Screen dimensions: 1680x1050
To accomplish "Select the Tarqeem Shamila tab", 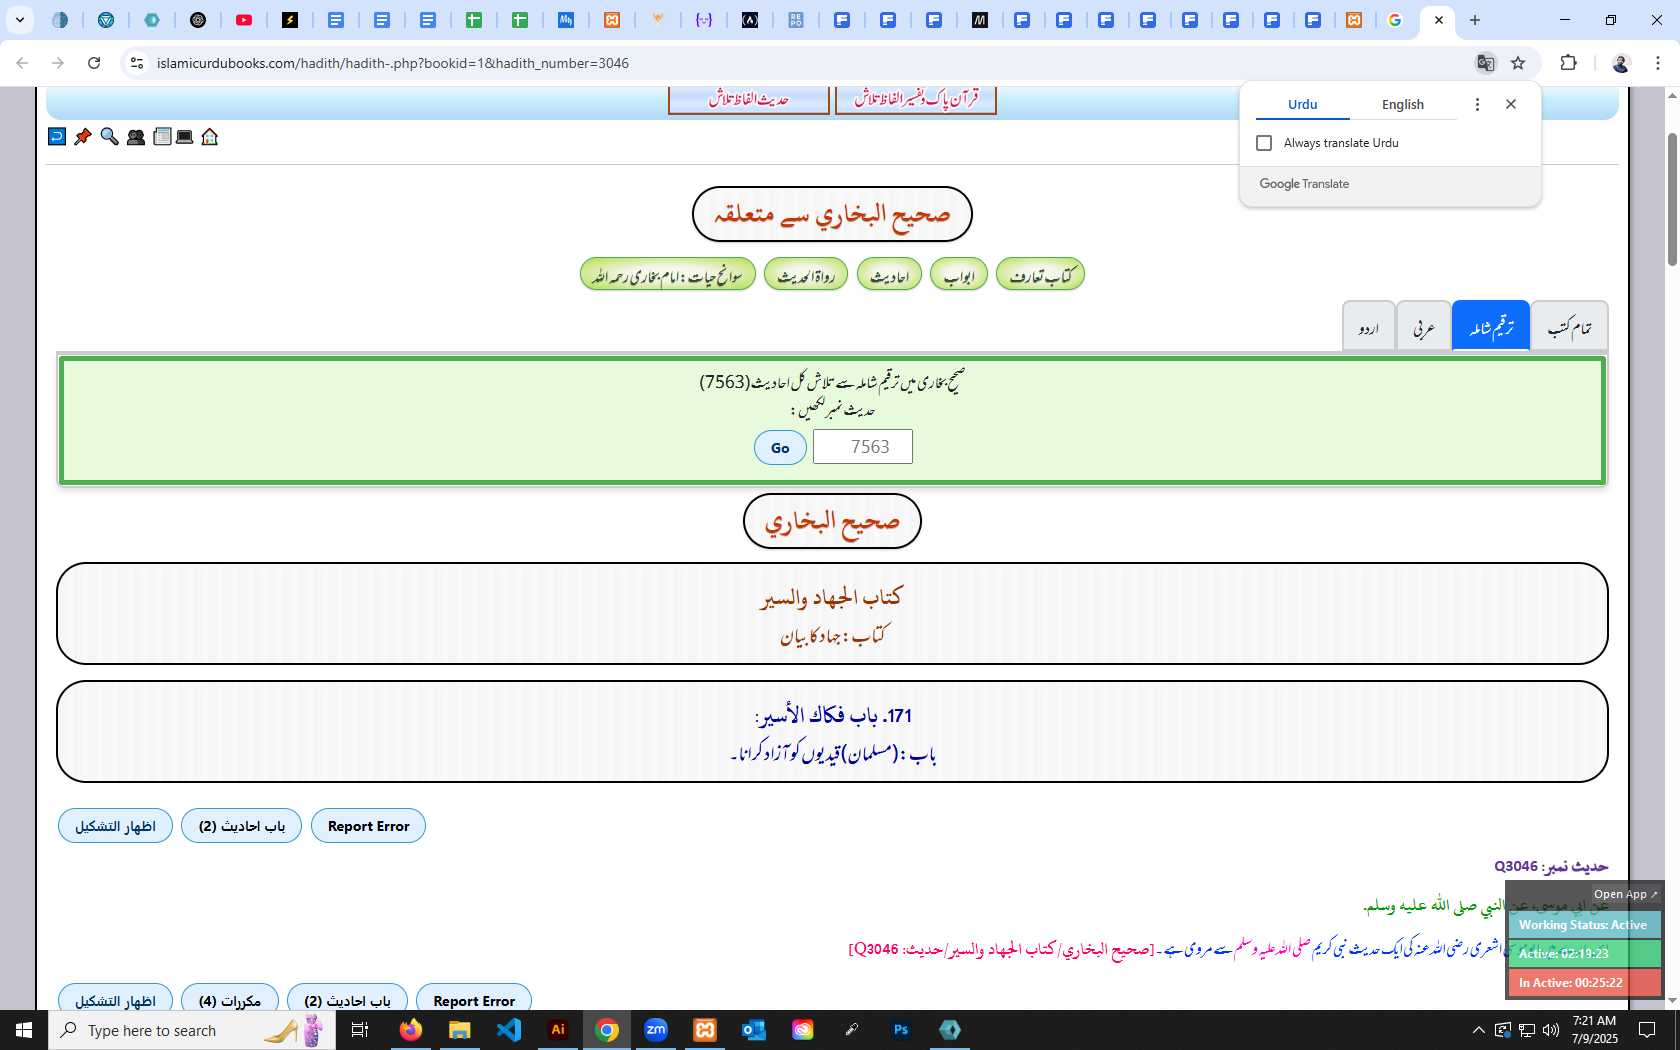I will point(1491,326).
